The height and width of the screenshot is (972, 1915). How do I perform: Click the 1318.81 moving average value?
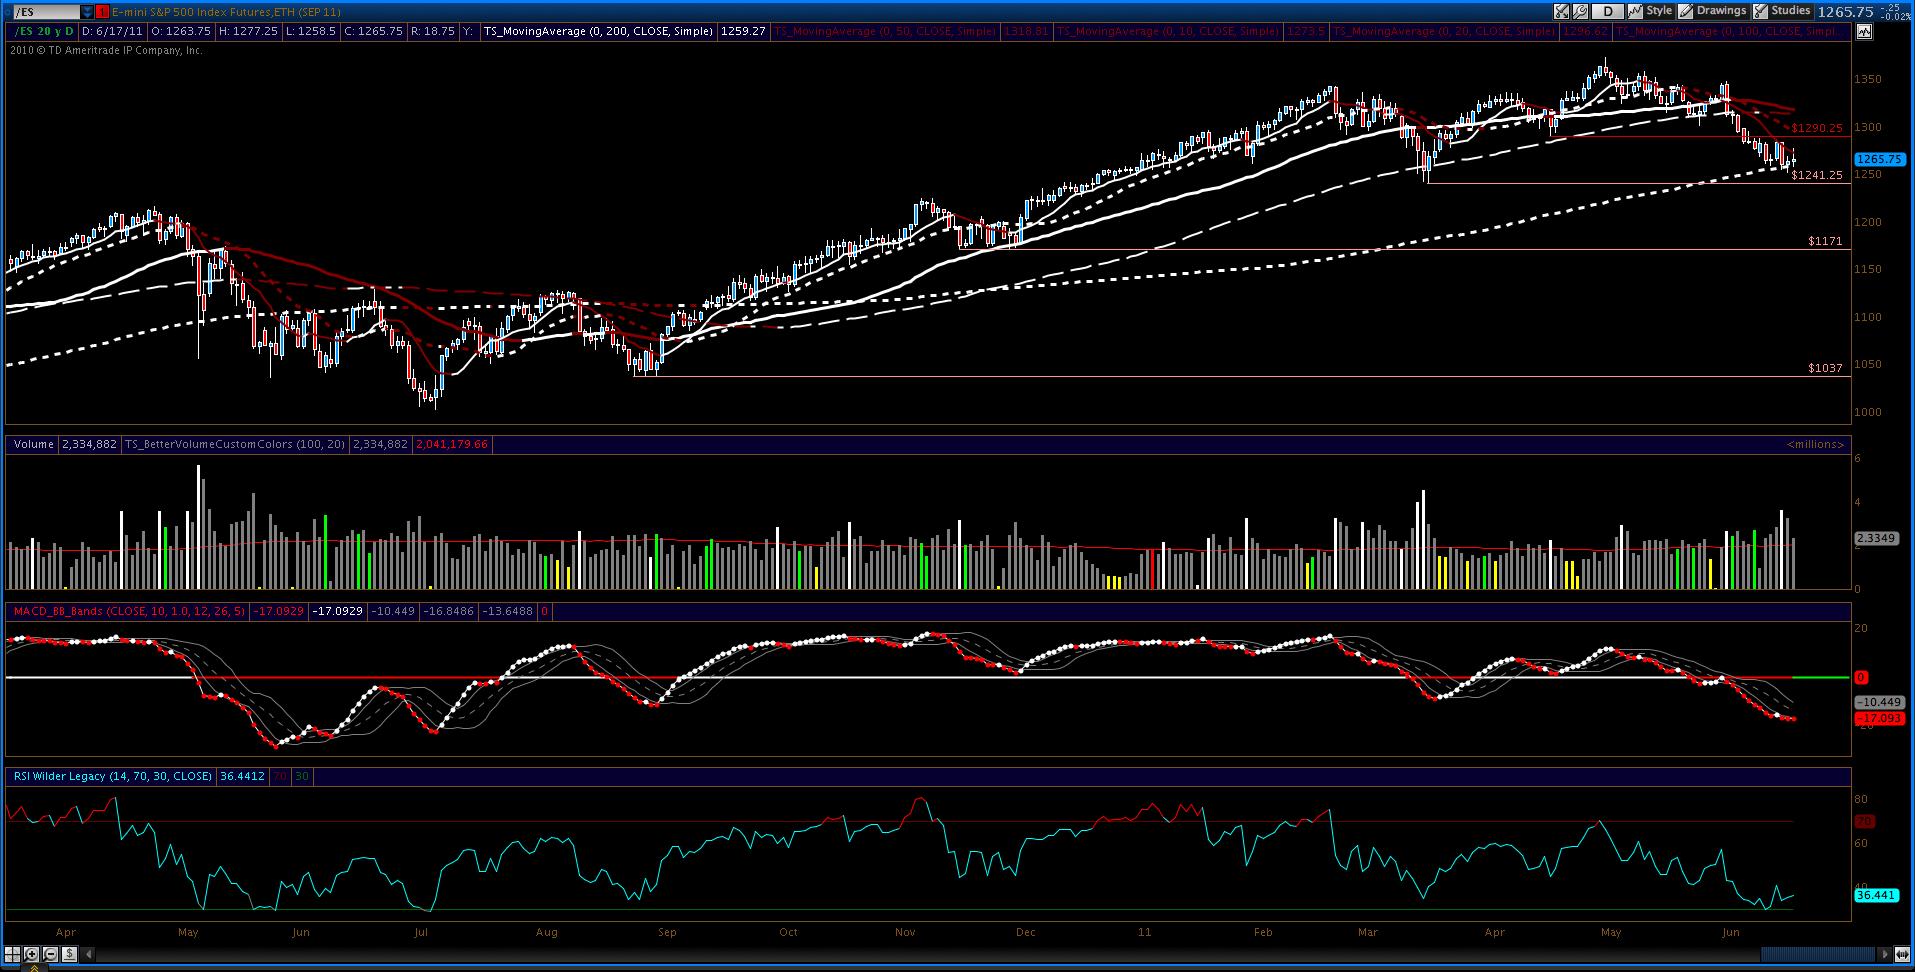[1027, 31]
